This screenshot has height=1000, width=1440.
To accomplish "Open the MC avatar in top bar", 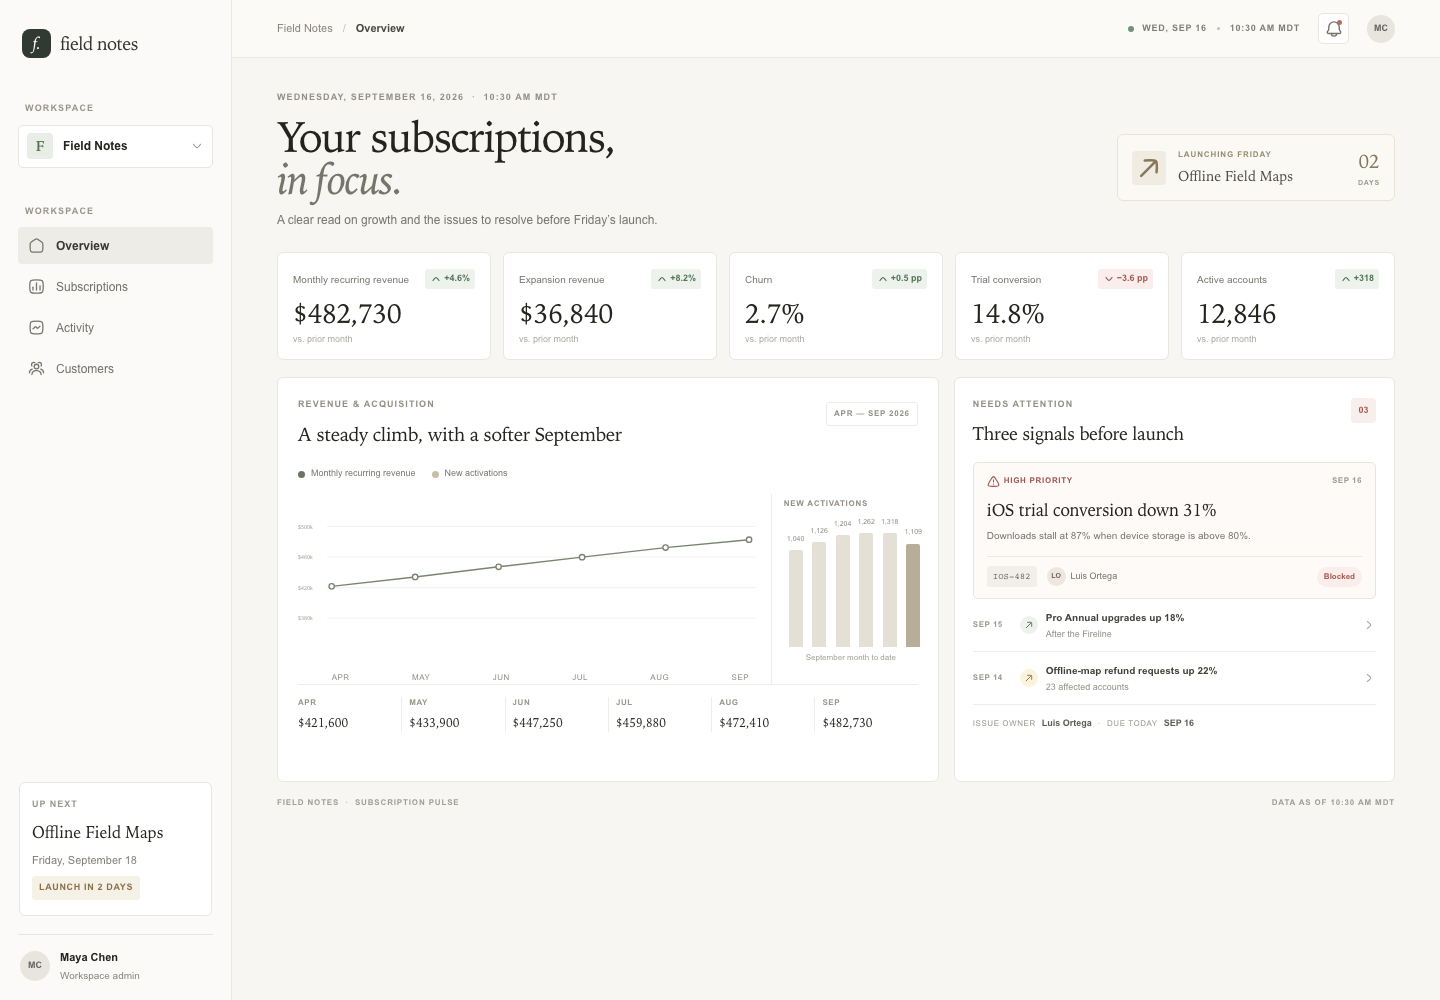I will 1380,28.
